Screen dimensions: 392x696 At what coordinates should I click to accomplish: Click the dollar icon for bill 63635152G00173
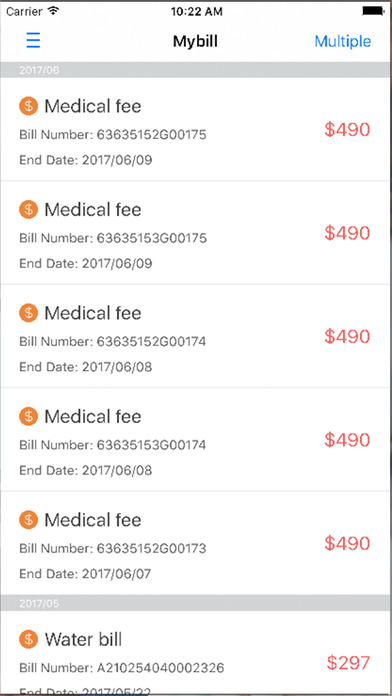coord(29,520)
